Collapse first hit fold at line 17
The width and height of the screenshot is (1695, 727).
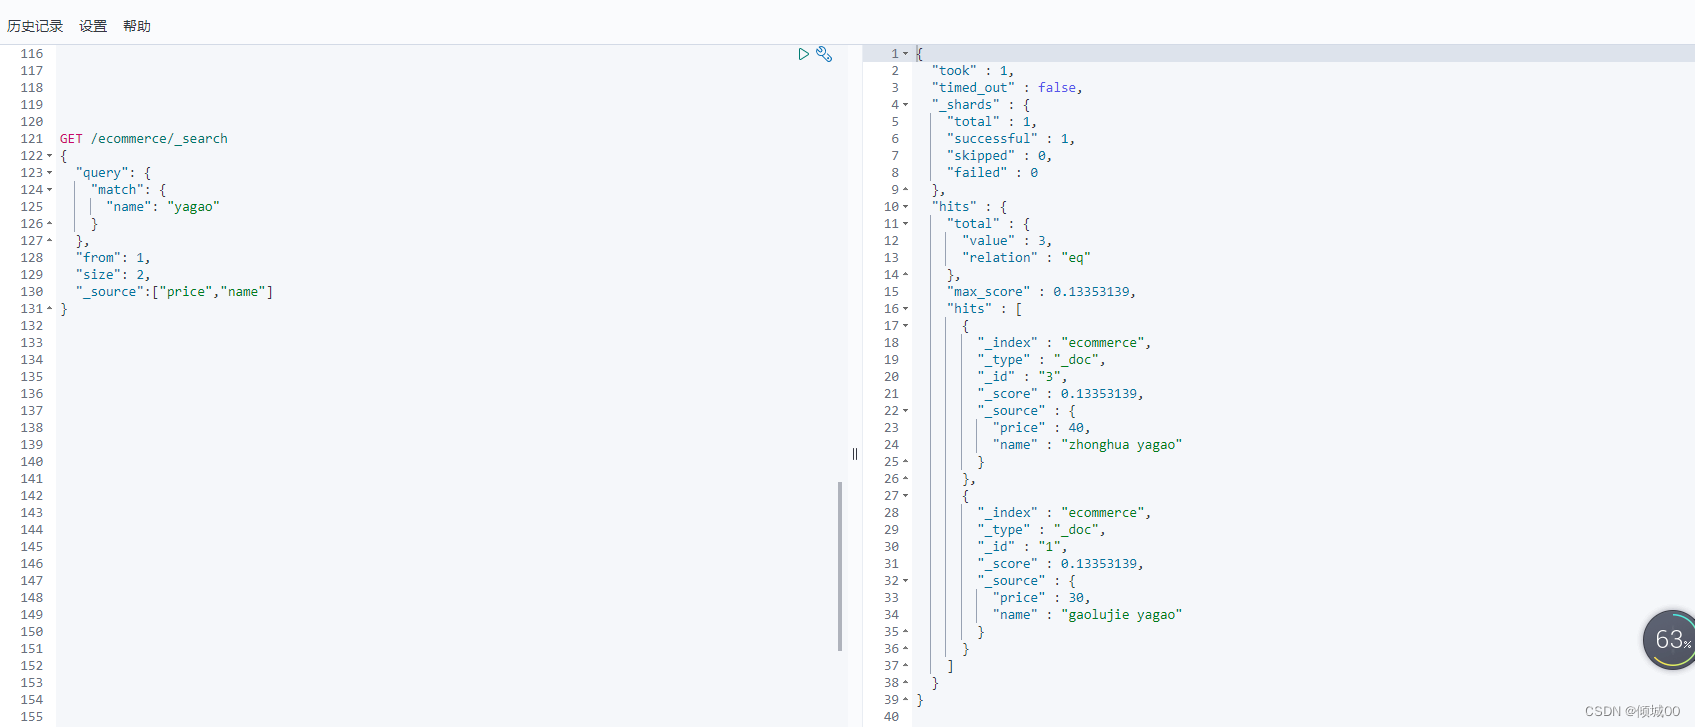pyautogui.click(x=906, y=326)
